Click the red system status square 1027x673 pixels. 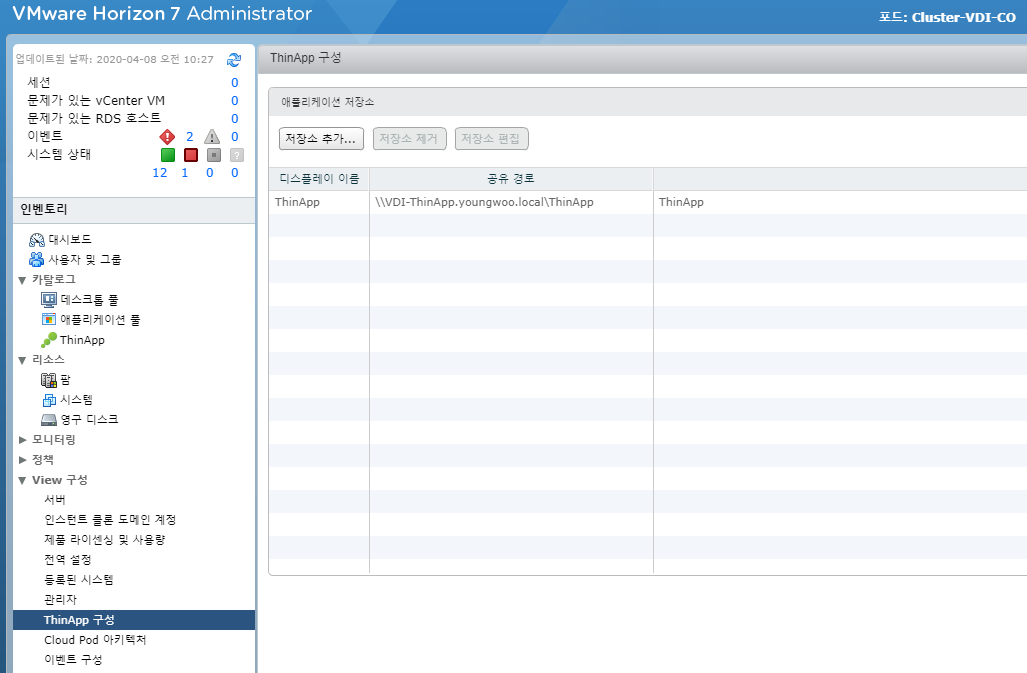click(191, 155)
